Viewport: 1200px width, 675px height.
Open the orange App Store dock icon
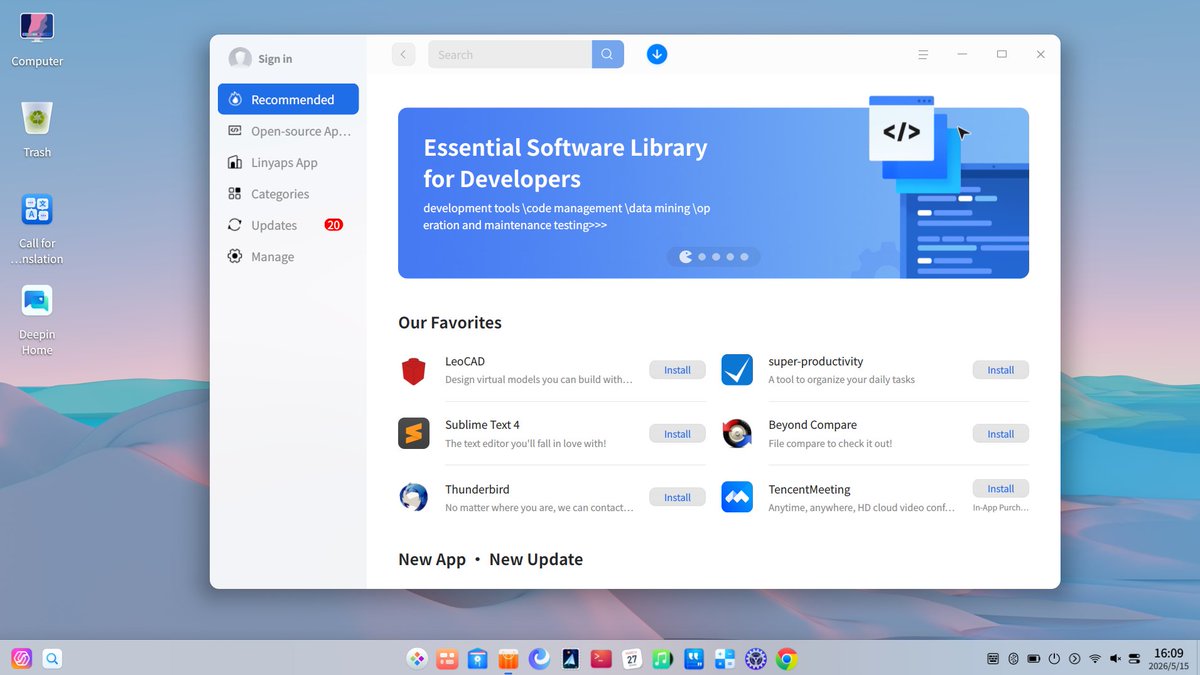click(x=509, y=659)
